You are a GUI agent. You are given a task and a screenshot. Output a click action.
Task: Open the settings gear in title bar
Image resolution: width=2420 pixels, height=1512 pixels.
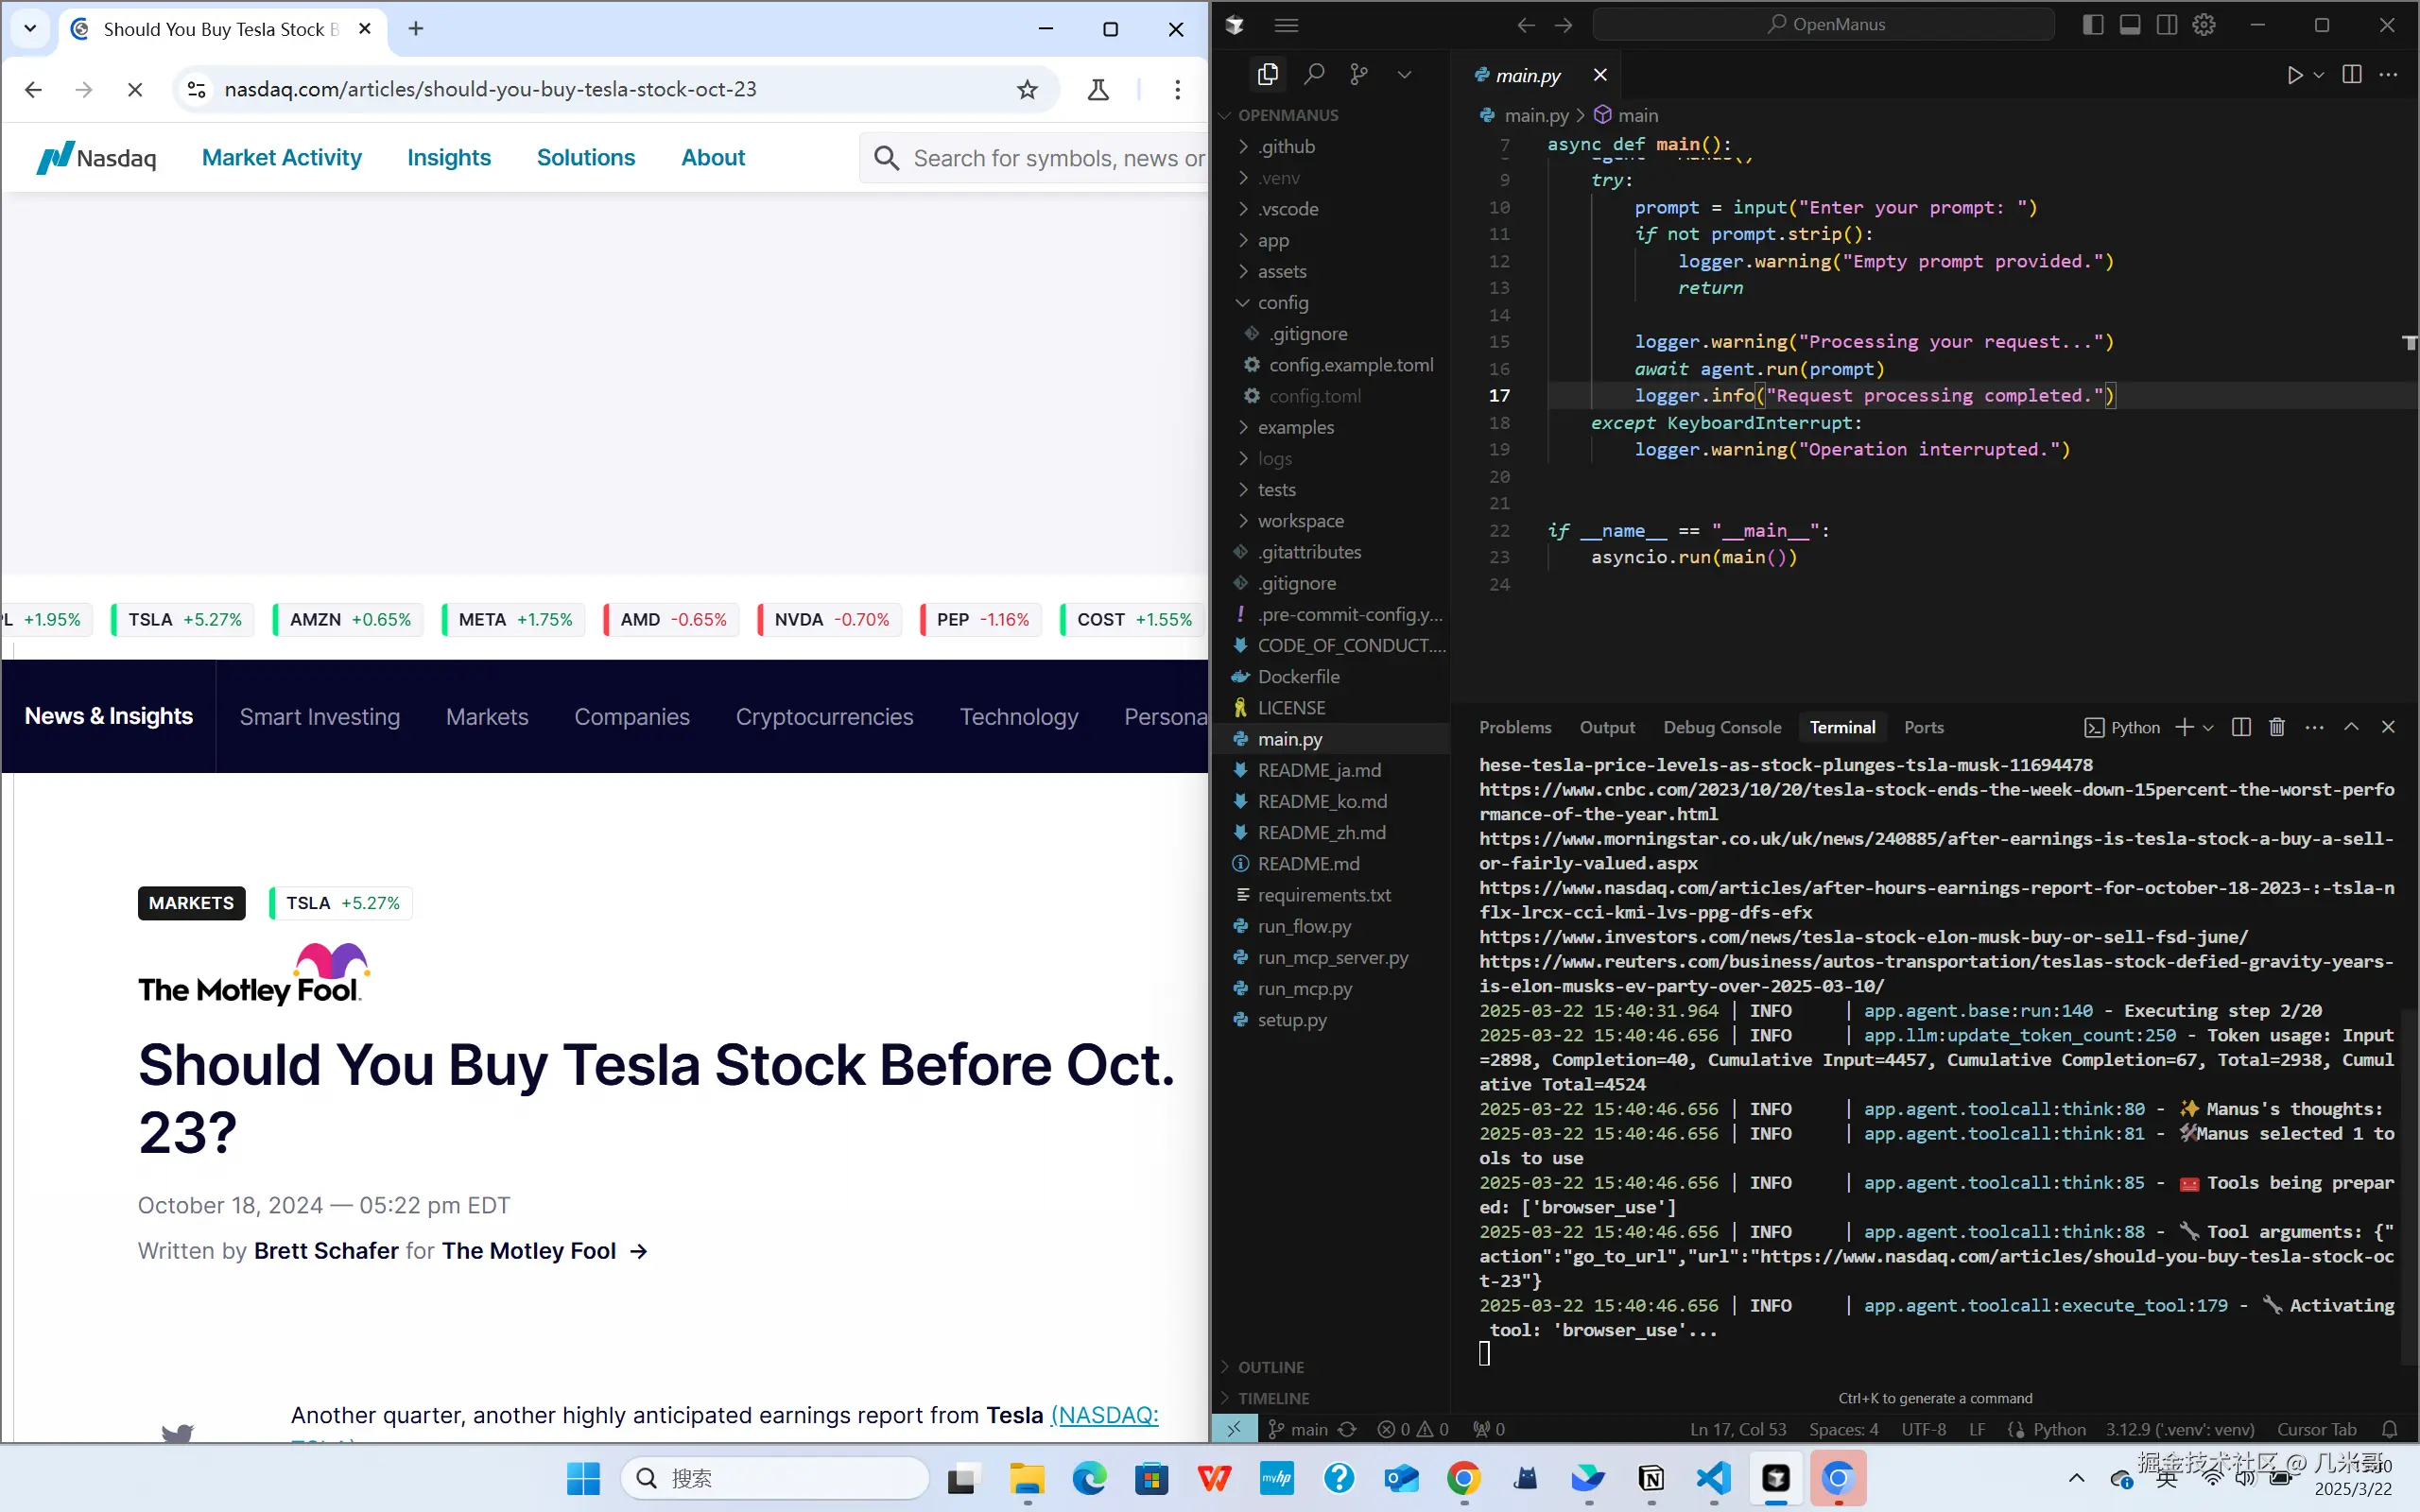point(2204,25)
